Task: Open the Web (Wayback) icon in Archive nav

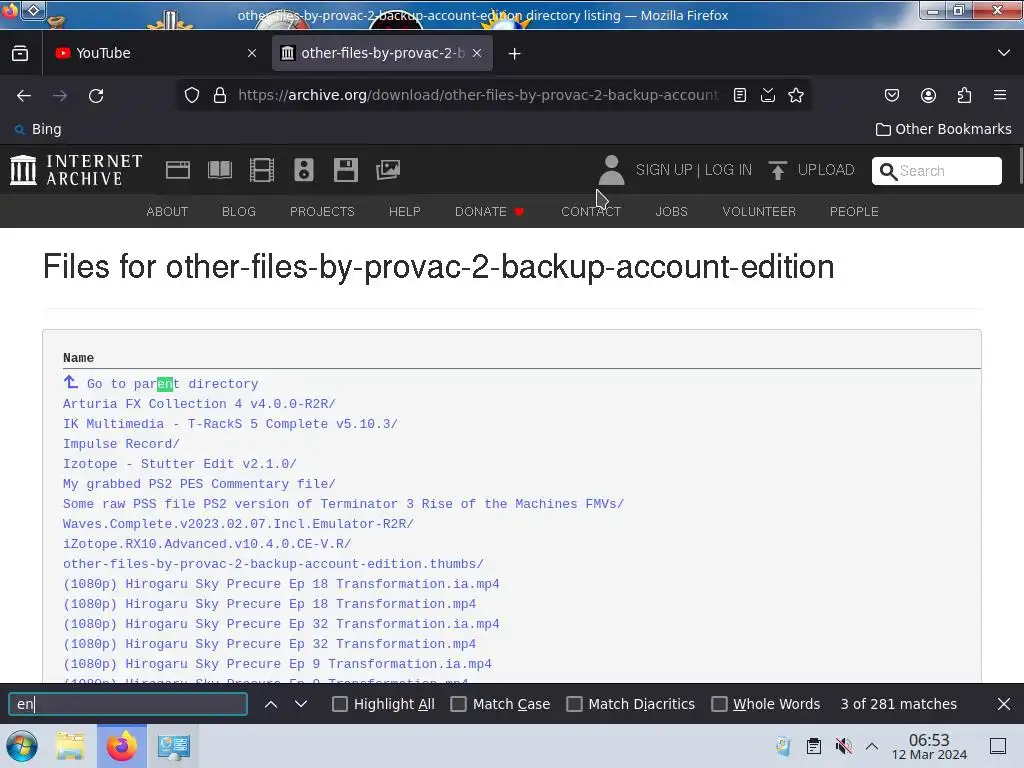Action: click(x=178, y=170)
